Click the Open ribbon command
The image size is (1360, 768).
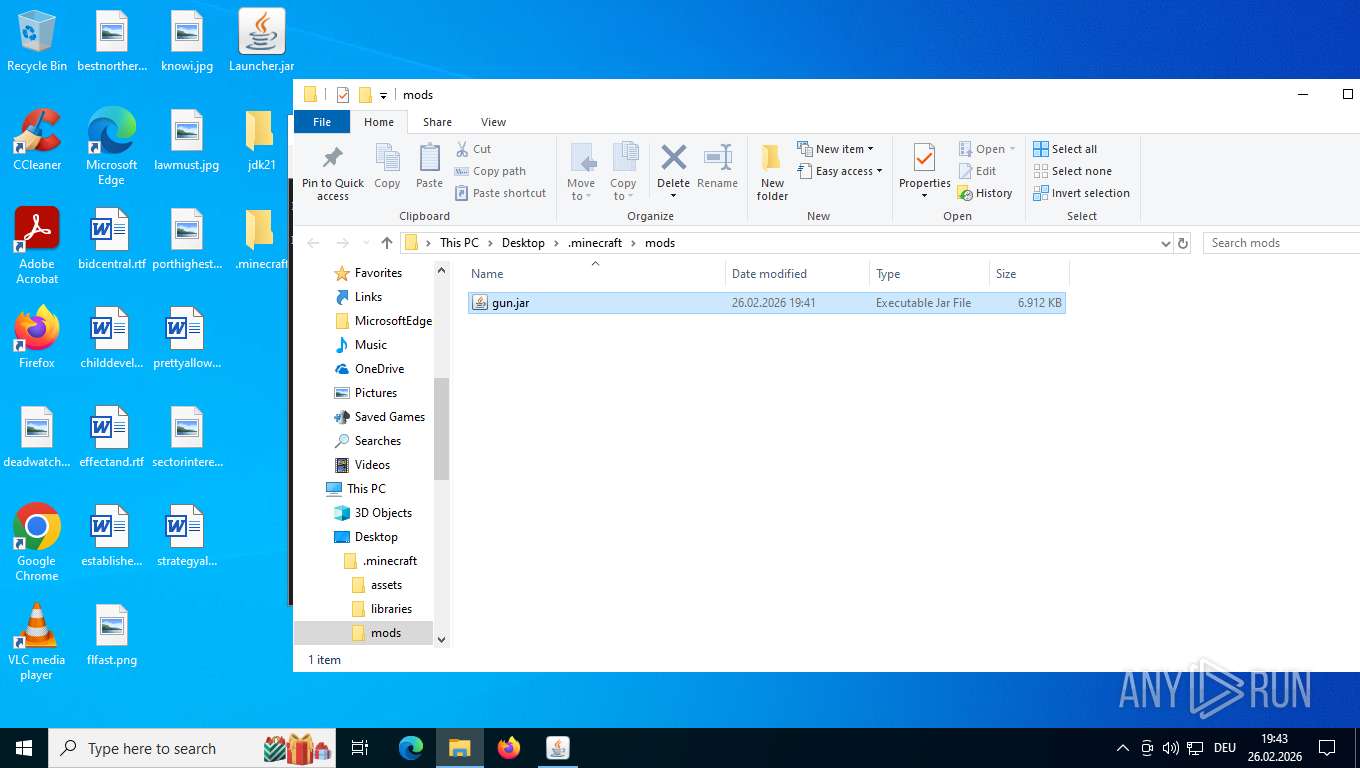(987, 149)
